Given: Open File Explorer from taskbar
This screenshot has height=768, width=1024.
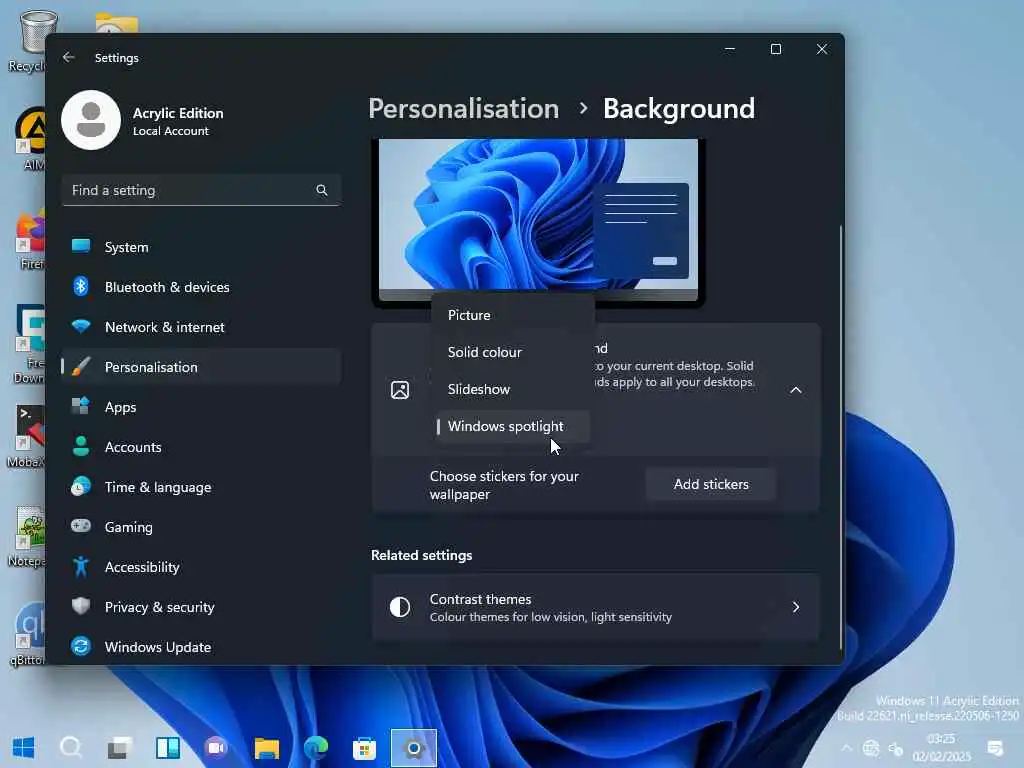Looking at the screenshot, I should tap(266, 748).
